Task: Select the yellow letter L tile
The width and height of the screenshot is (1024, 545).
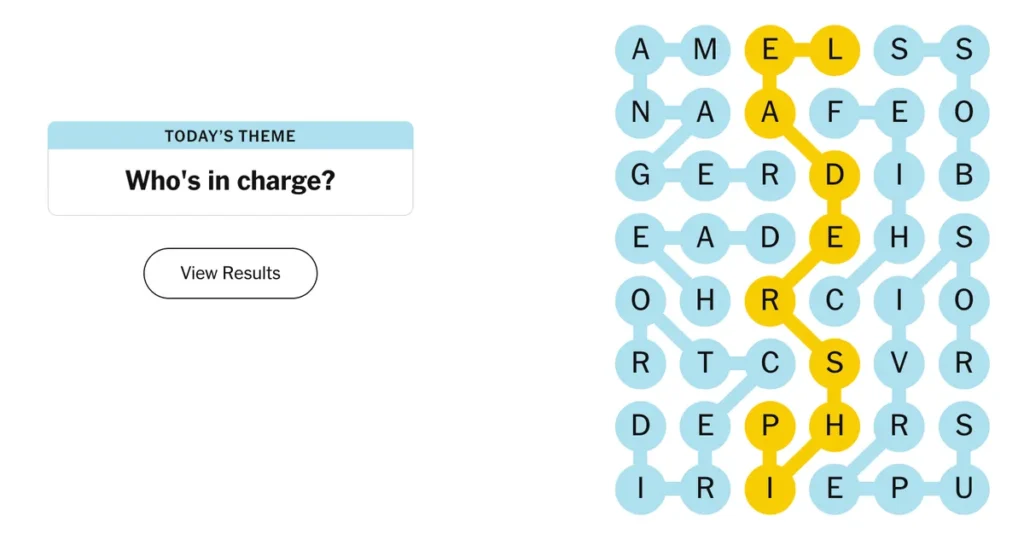Action: coord(835,50)
